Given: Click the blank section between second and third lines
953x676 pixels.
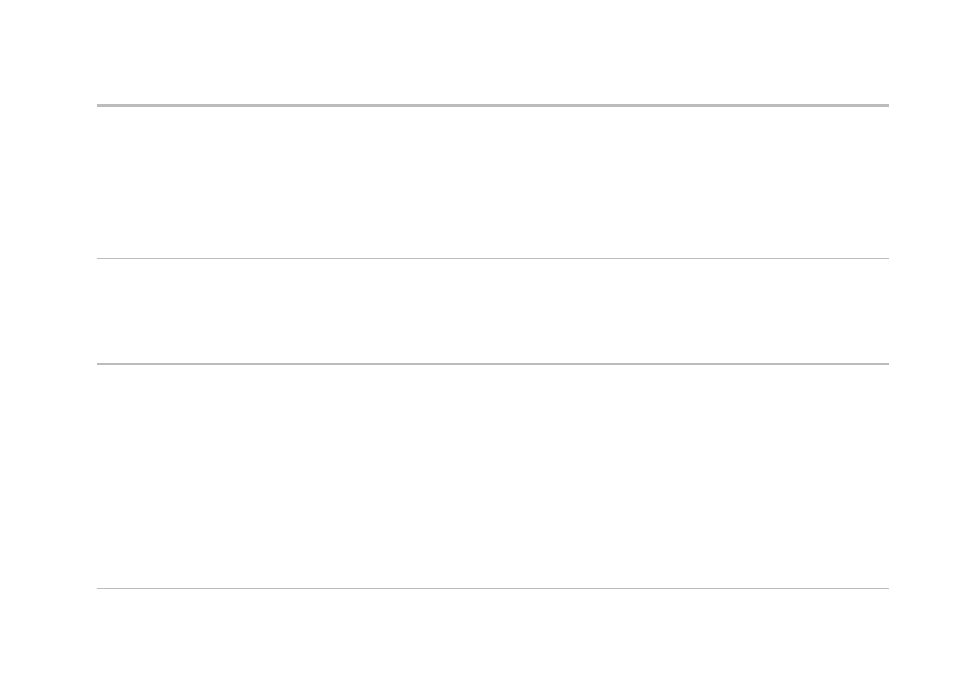Looking at the screenshot, I should pos(492,311).
